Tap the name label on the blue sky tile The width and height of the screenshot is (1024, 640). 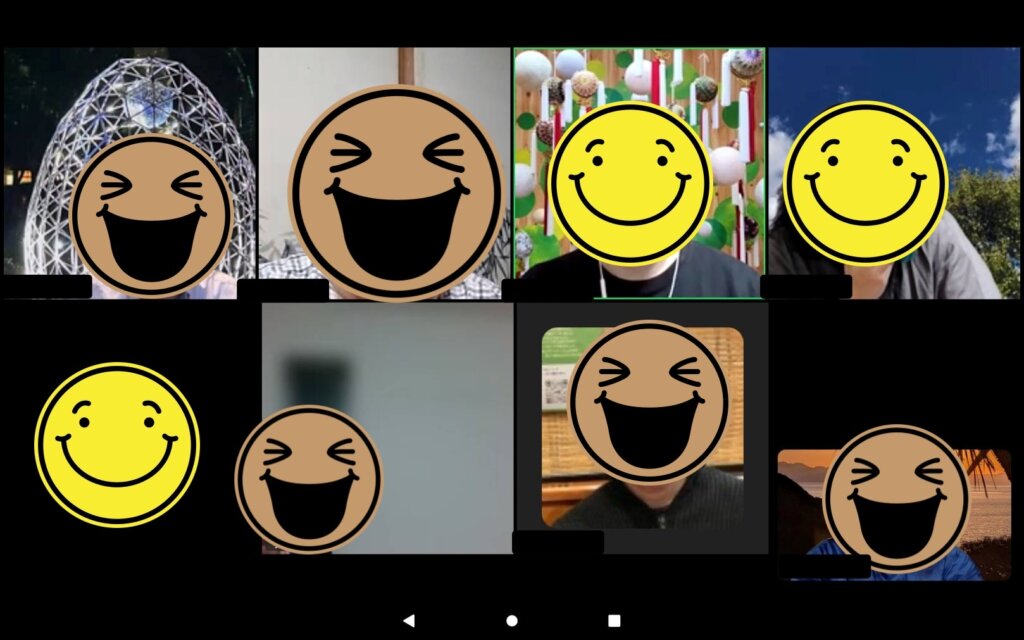(806, 287)
